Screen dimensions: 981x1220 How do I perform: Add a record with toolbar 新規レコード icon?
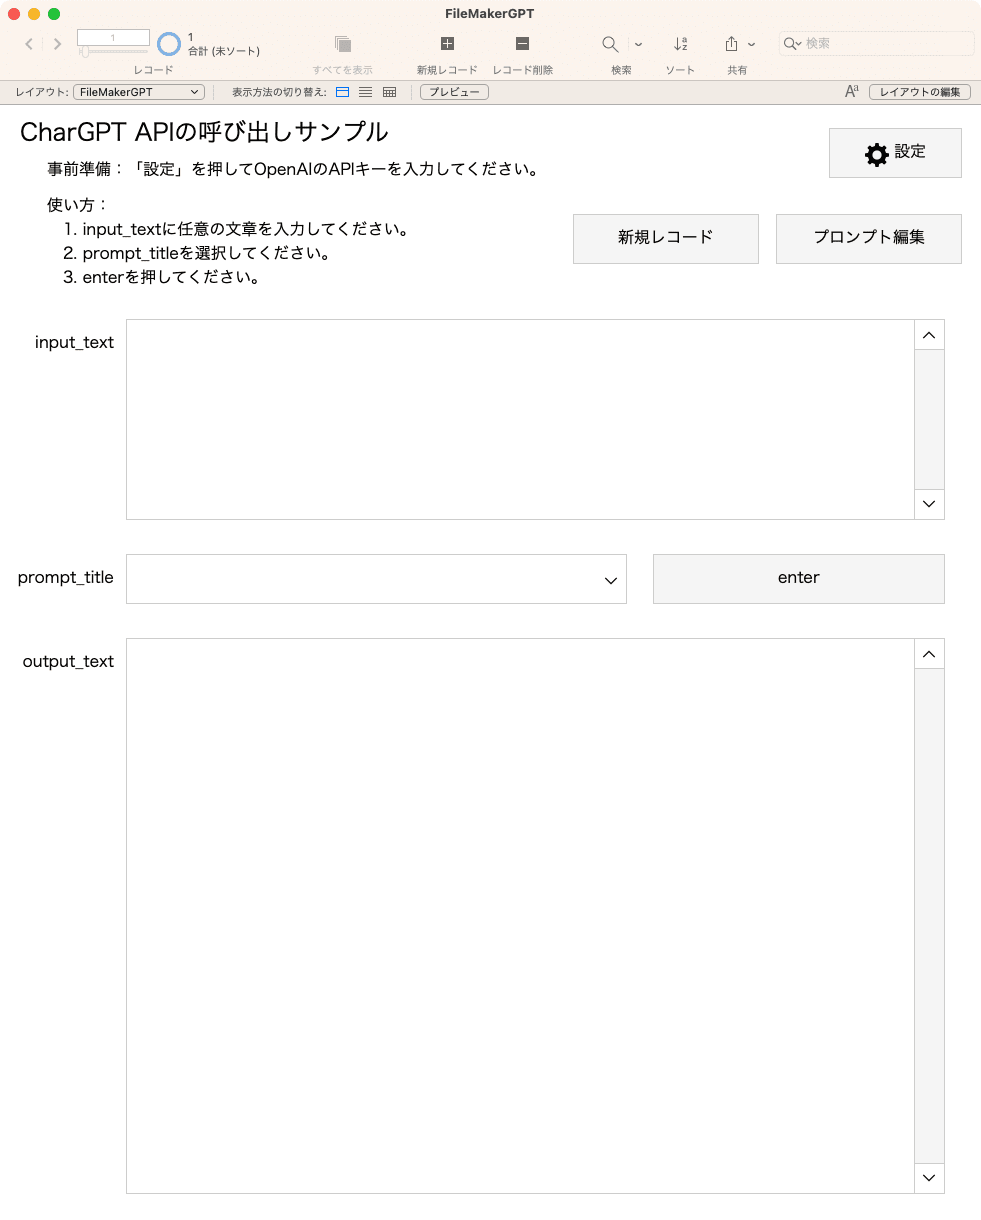[x=447, y=44]
